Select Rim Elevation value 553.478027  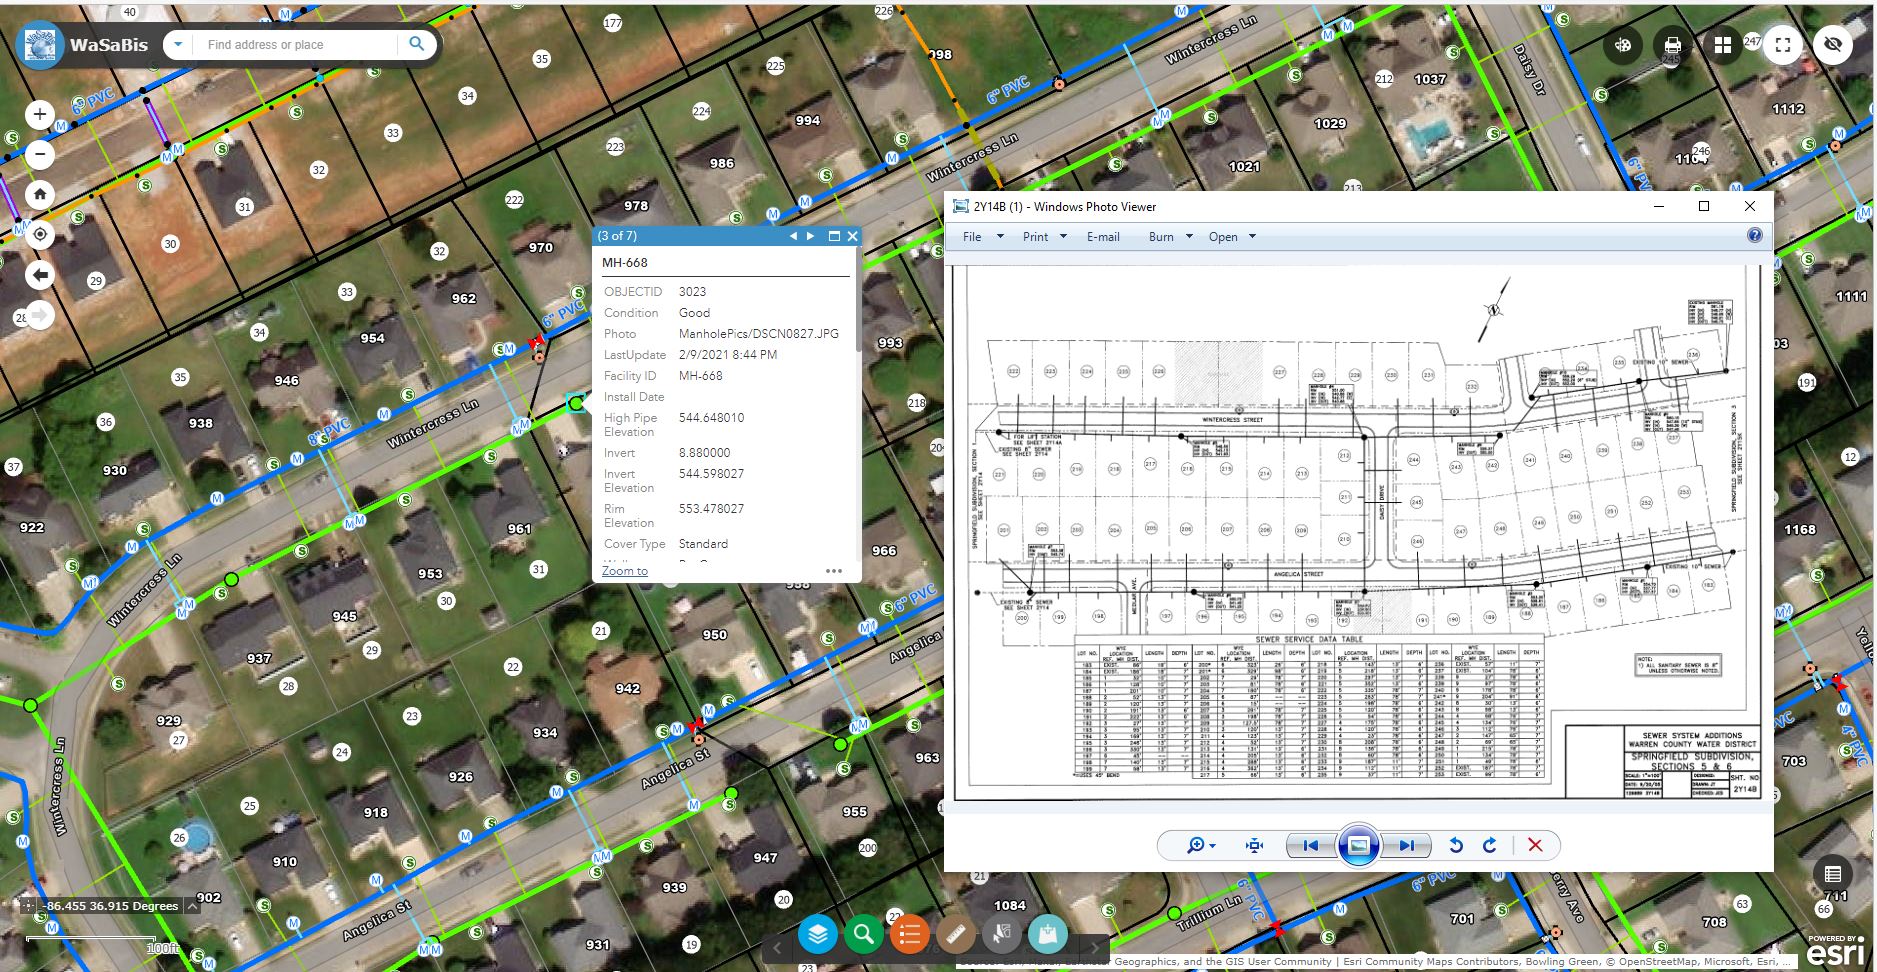pos(711,509)
